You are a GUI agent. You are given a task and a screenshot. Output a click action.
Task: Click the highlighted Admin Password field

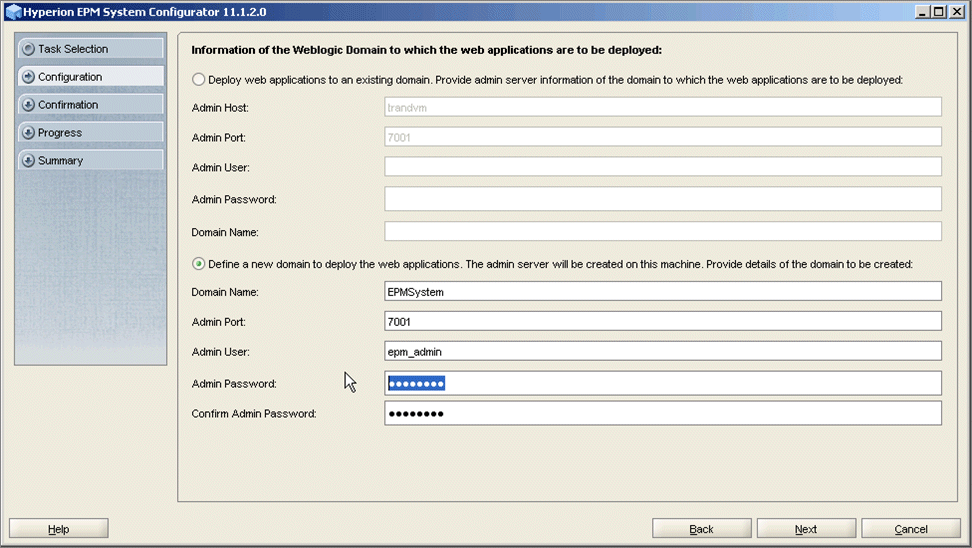[x=663, y=383]
